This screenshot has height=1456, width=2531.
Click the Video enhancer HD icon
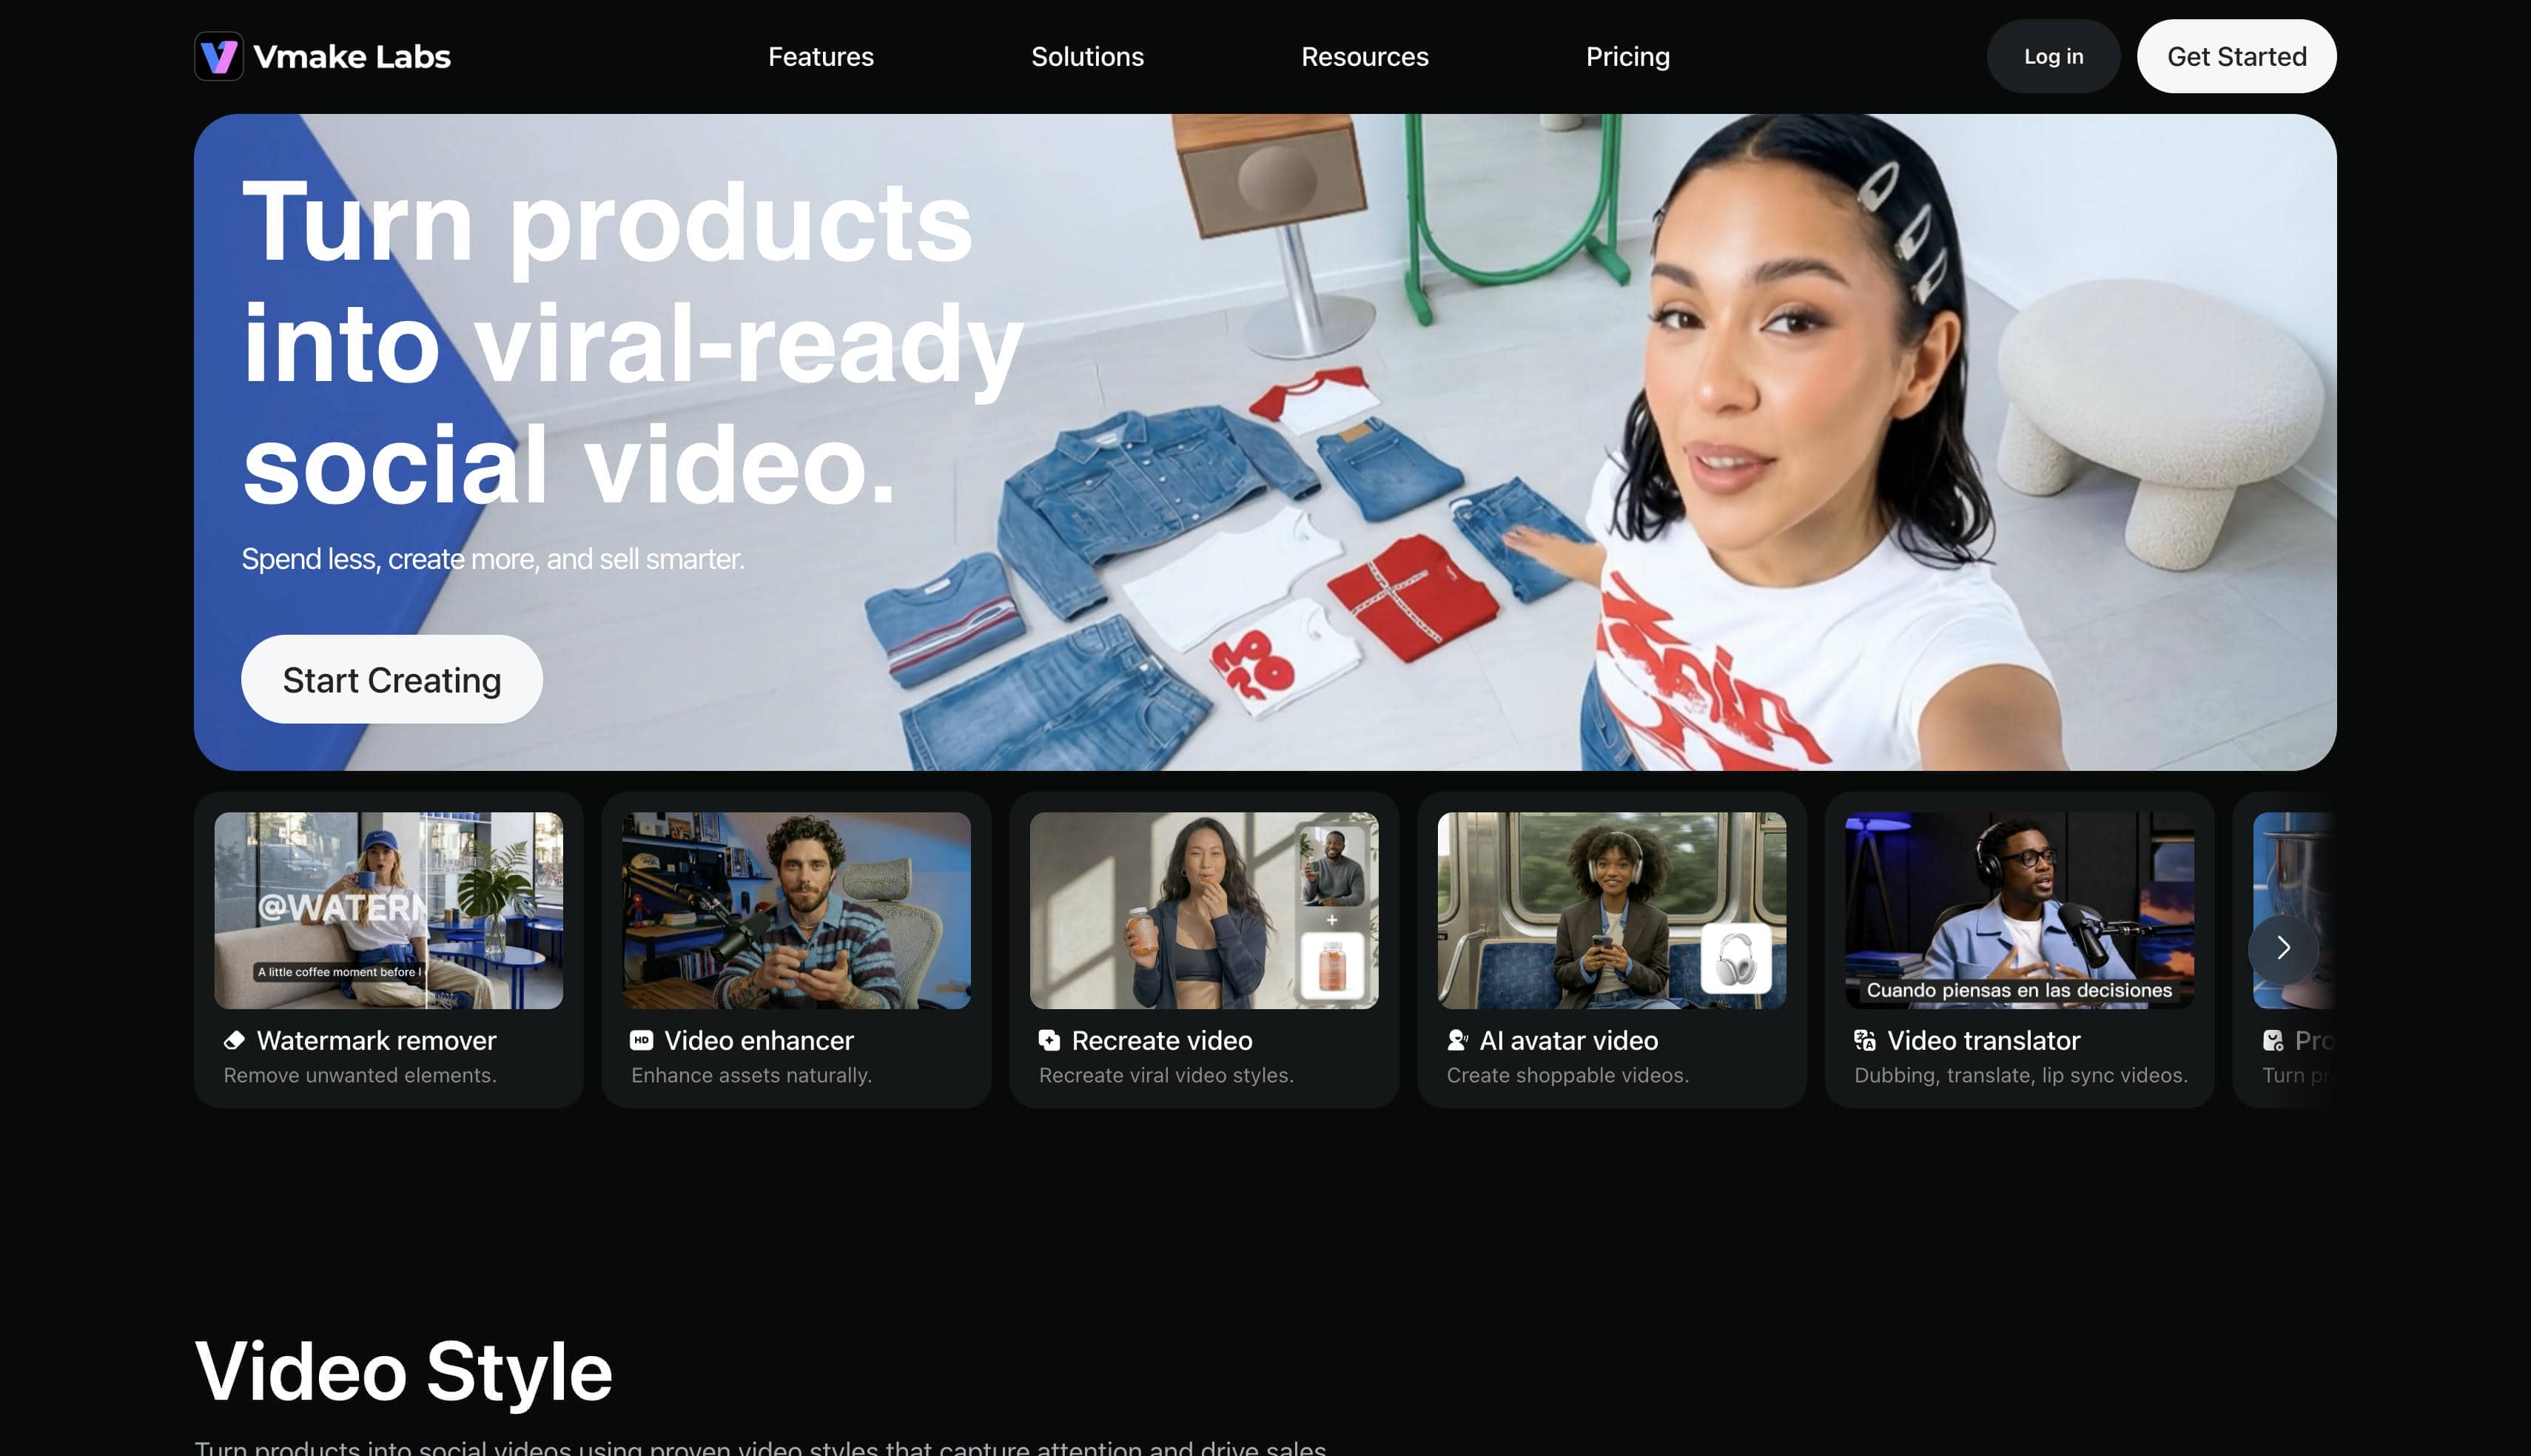(x=641, y=1040)
